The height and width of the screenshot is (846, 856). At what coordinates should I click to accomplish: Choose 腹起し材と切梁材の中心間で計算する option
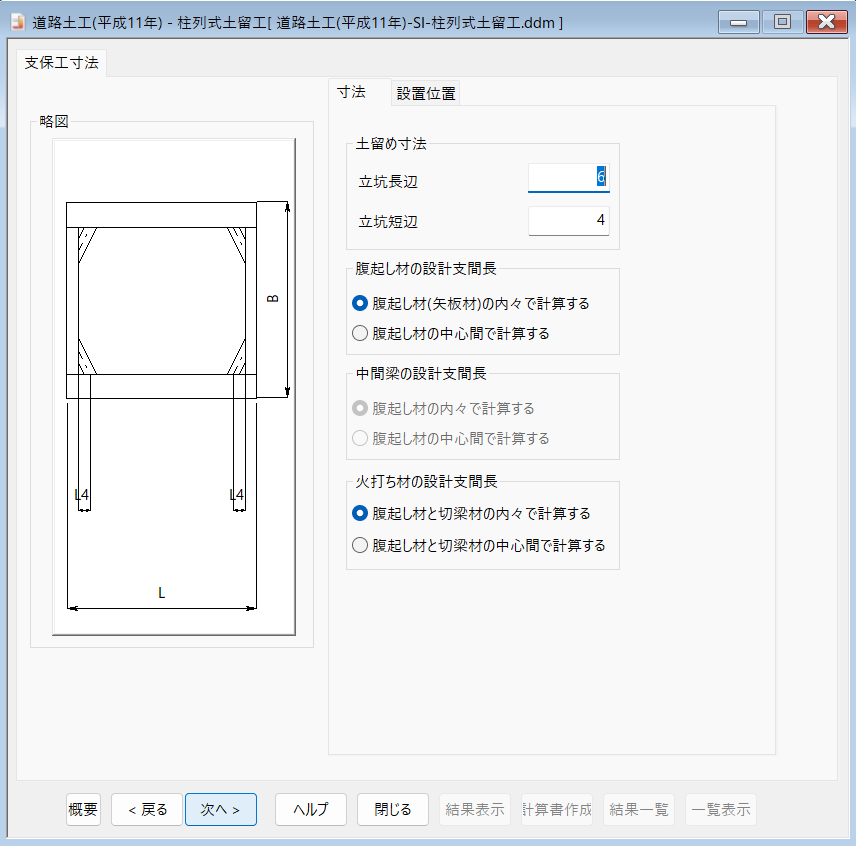(361, 545)
